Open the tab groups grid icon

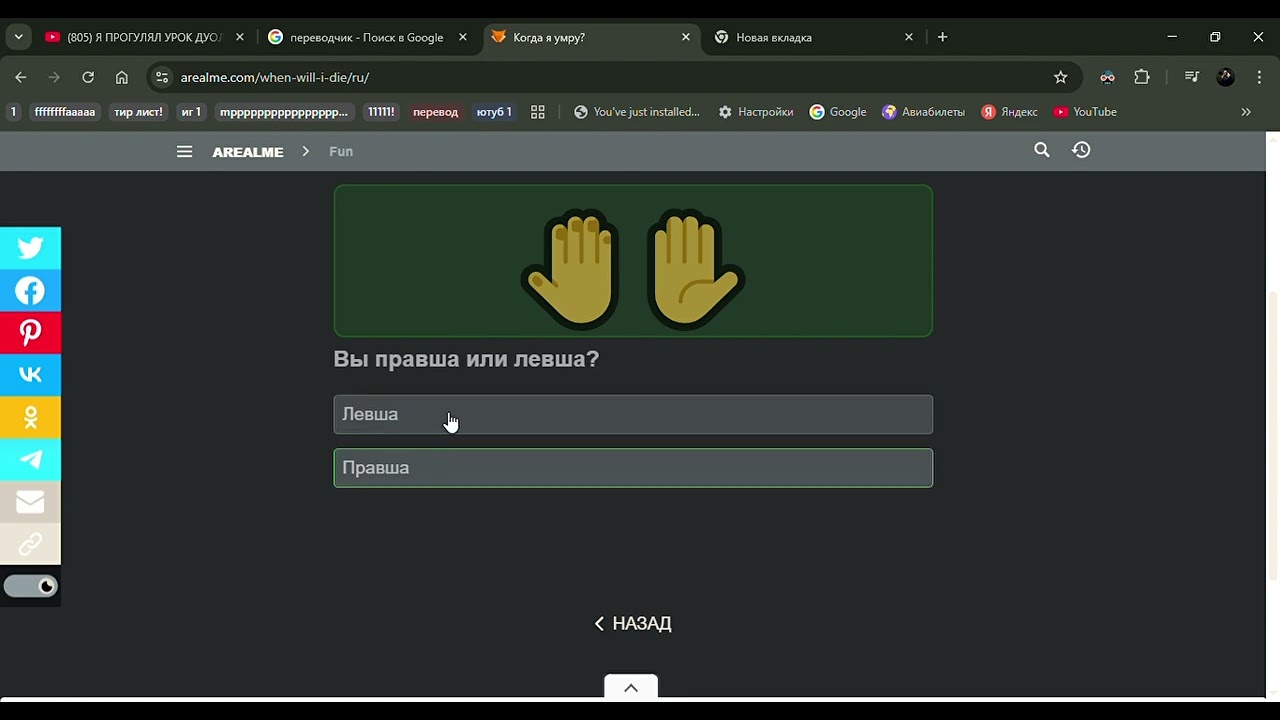tap(538, 112)
